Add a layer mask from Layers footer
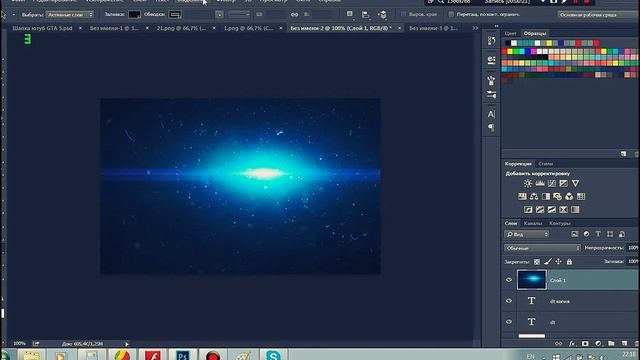The width and height of the screenshot is (640, 360). point(585,344)
